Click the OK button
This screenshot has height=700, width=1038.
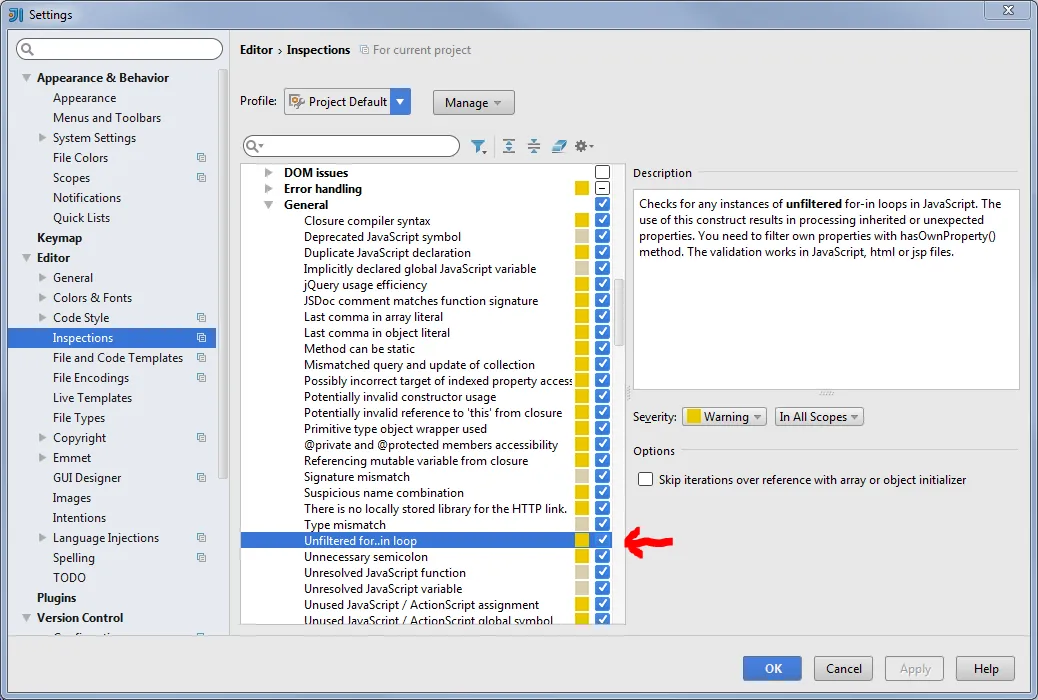[x=772, y=669]
